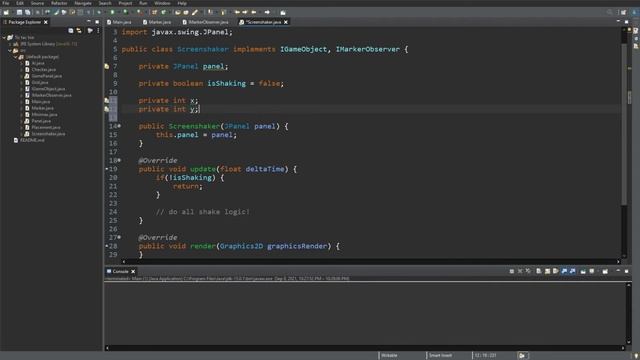Select README.md in Package Explorer

[32, 140]
